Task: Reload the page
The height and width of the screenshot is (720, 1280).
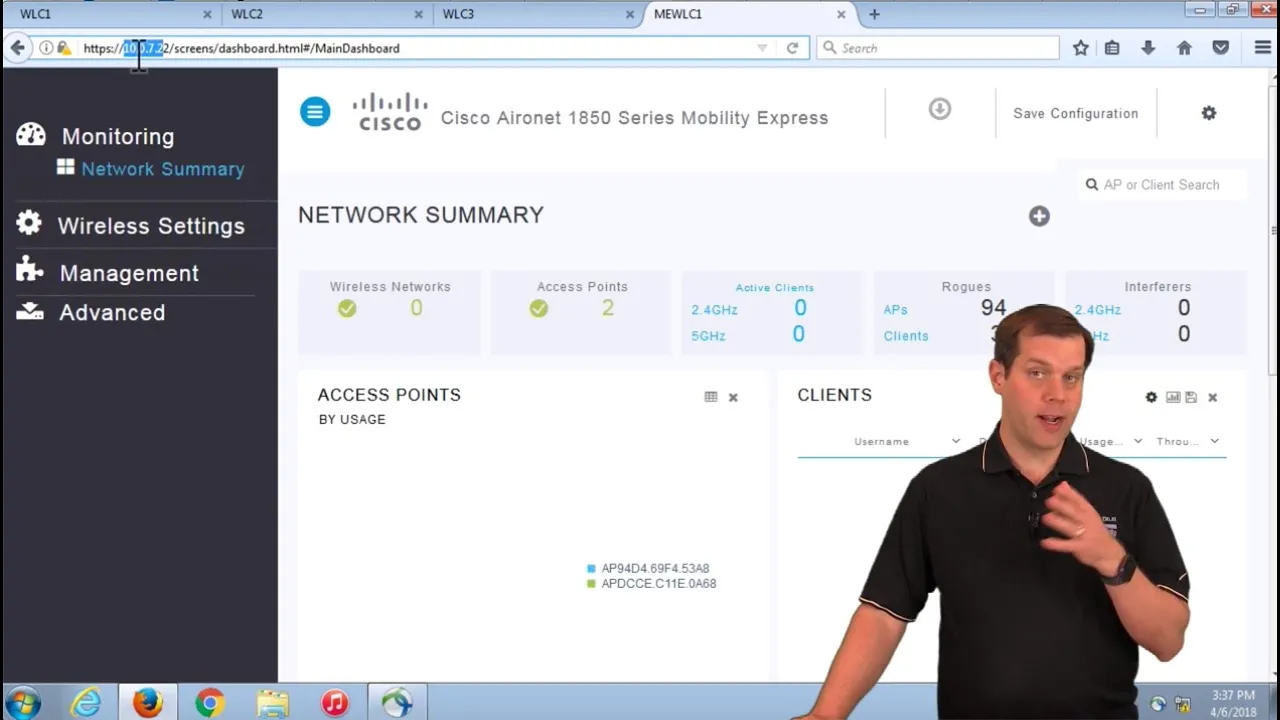Action: pos(792,48)
